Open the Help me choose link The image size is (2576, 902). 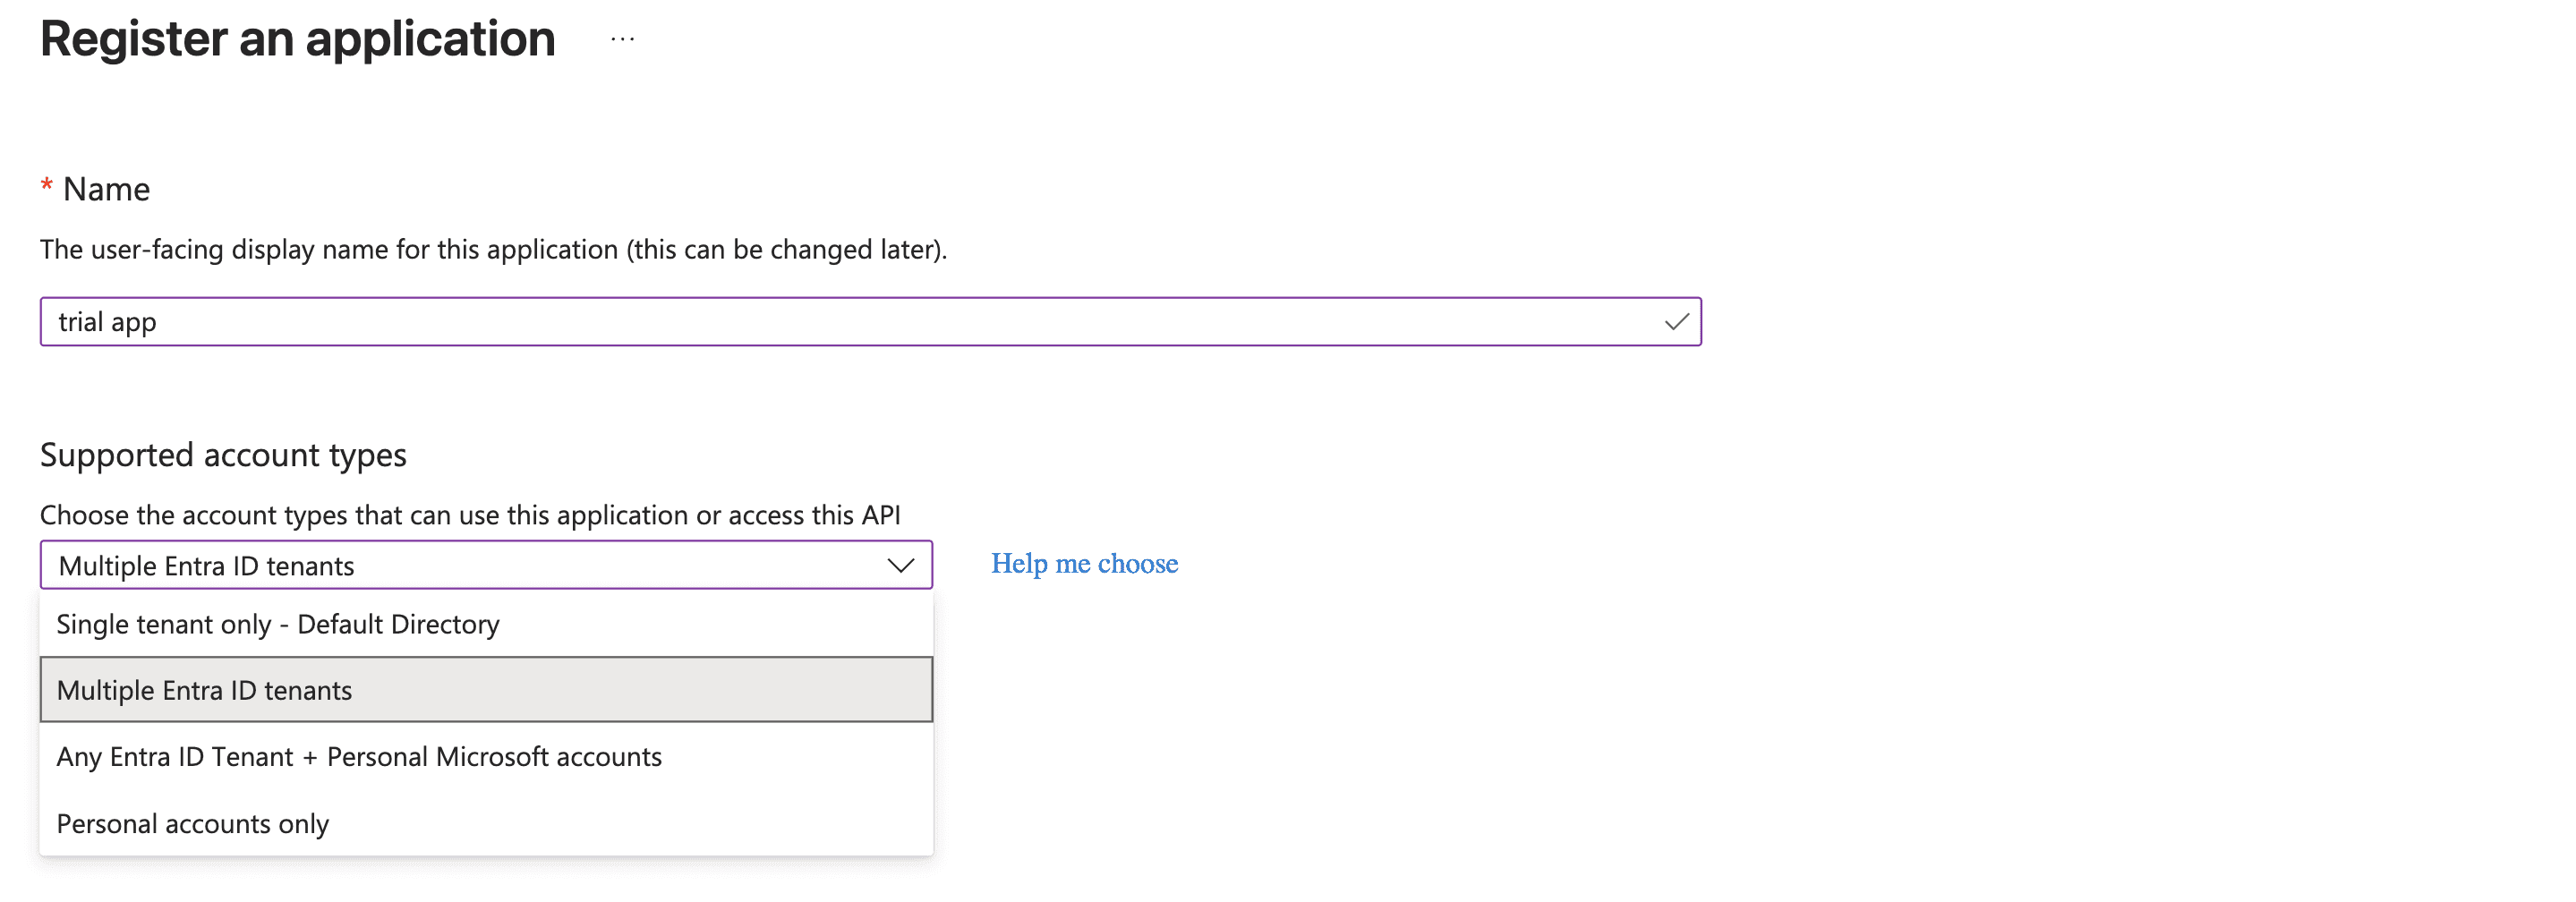(1084, 564)
